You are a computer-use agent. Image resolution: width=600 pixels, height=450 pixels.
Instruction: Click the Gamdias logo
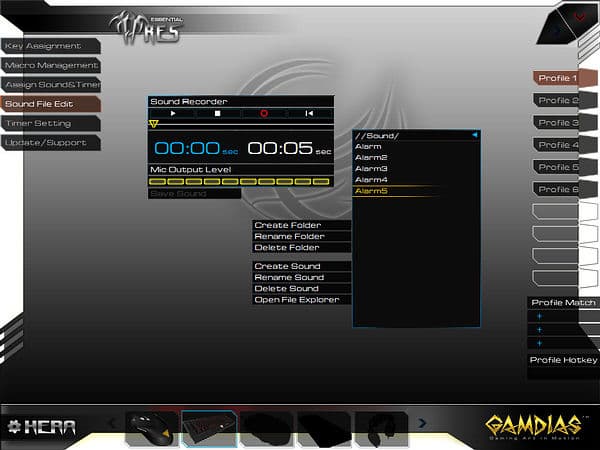[x=534, y=427]
